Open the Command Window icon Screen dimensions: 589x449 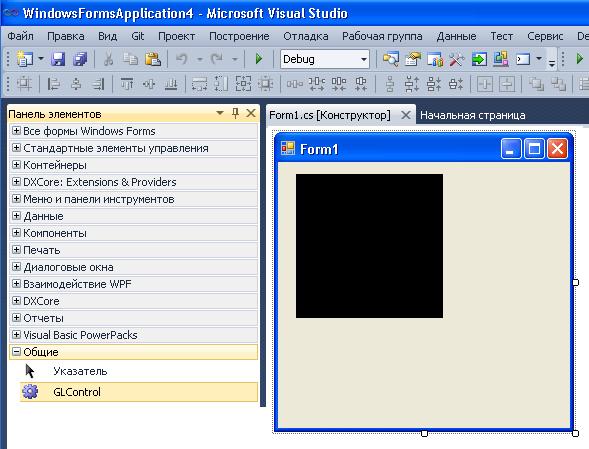pyautogui.click(x=523, y=59)
